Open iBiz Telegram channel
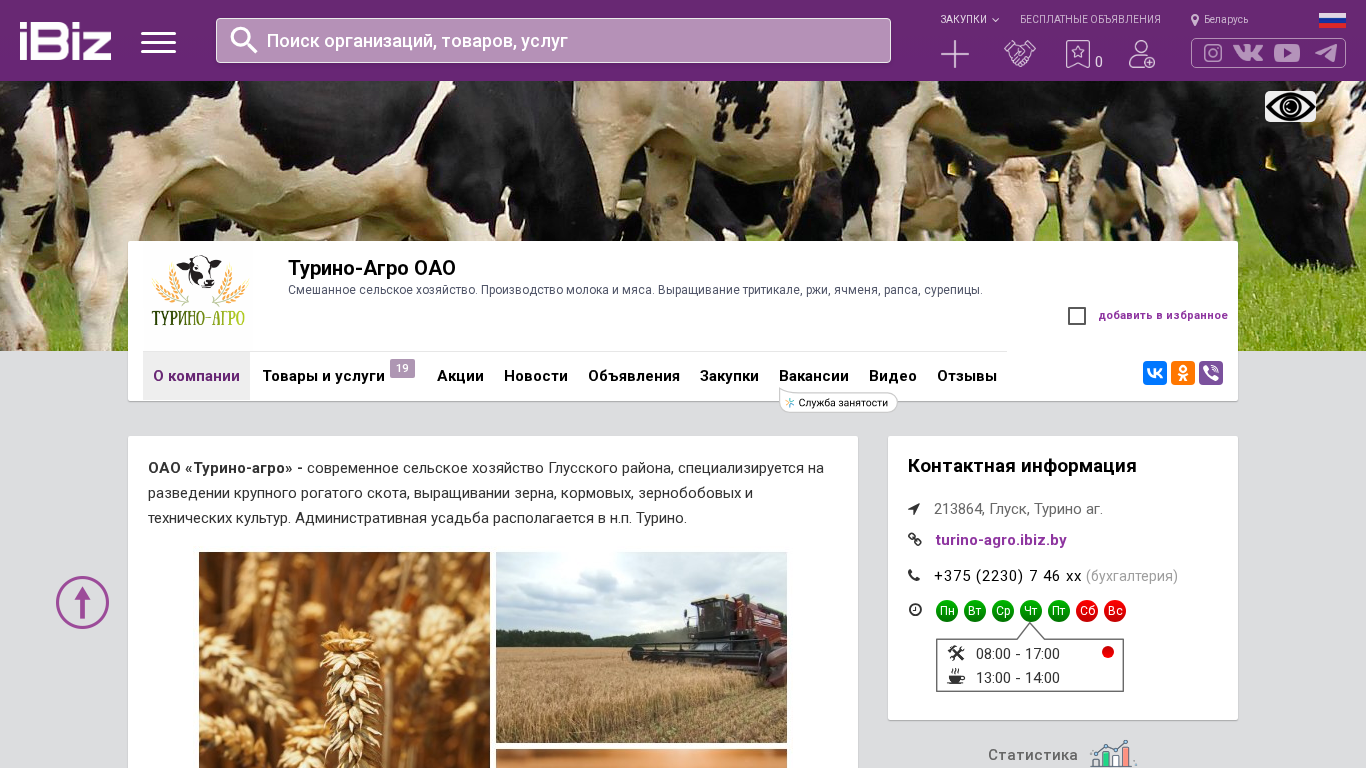This screenshot has width=1366, height=768. click(x=1326, y=53)
